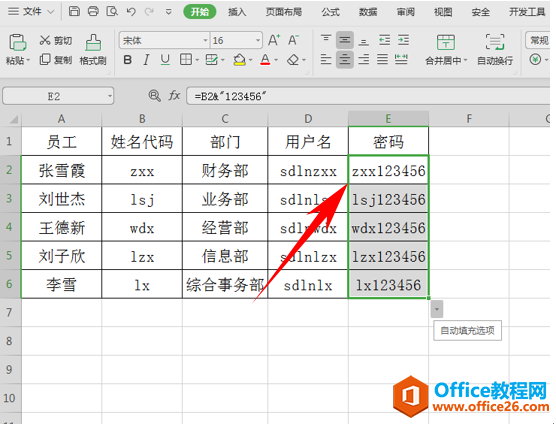The width and height of the screenshot is (556, 424).
Task: Expand fill color dropdown arrow
Action: [x=251, y=60]
